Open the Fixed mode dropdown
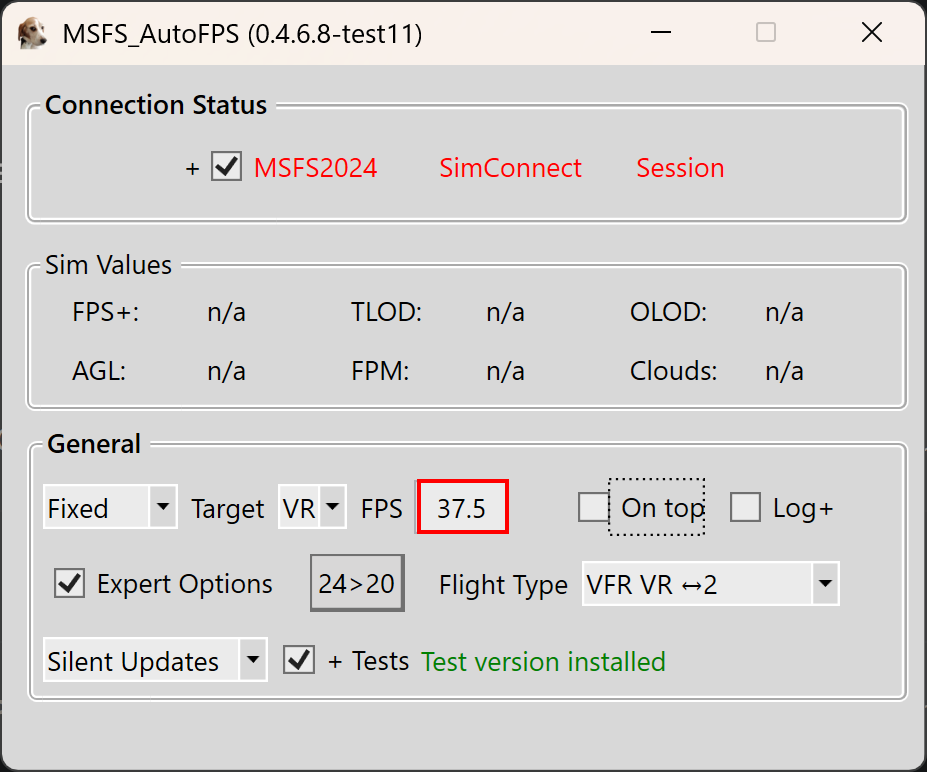 111,507
